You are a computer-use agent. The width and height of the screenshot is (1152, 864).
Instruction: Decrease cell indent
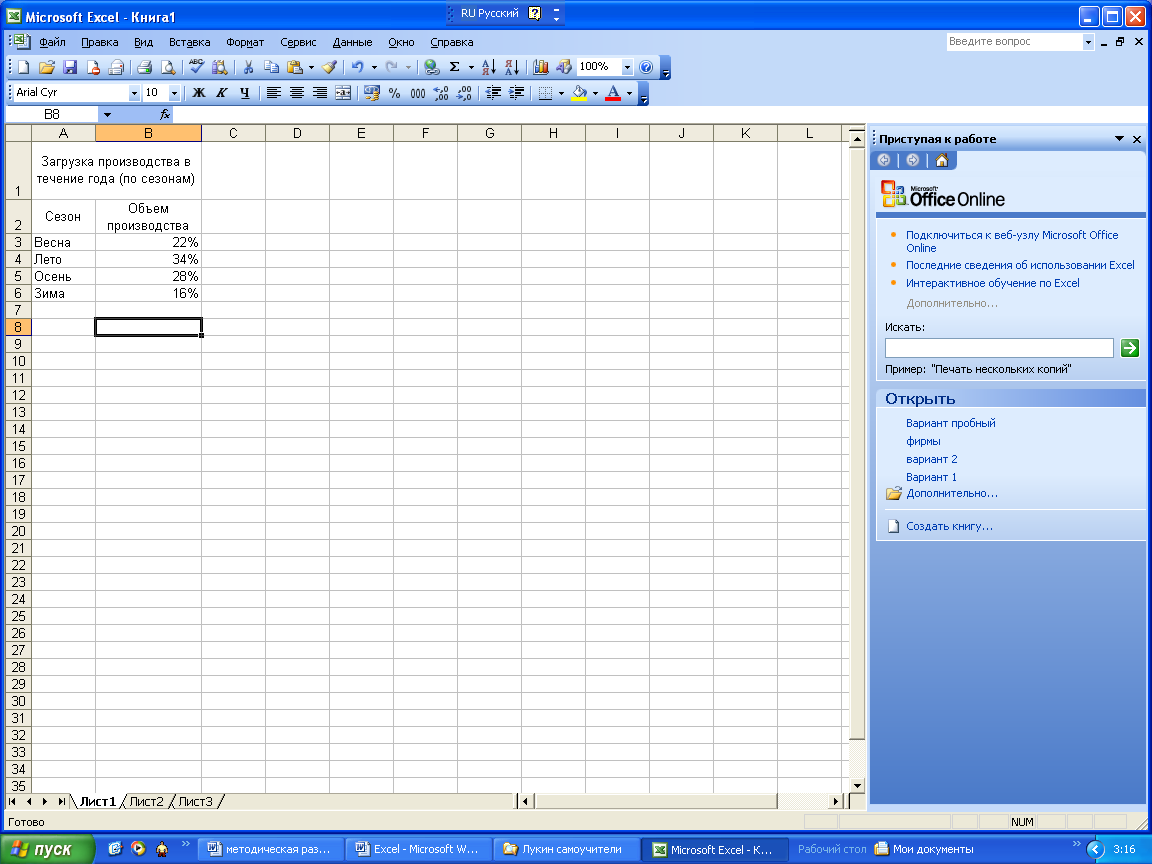coord(494,93)
